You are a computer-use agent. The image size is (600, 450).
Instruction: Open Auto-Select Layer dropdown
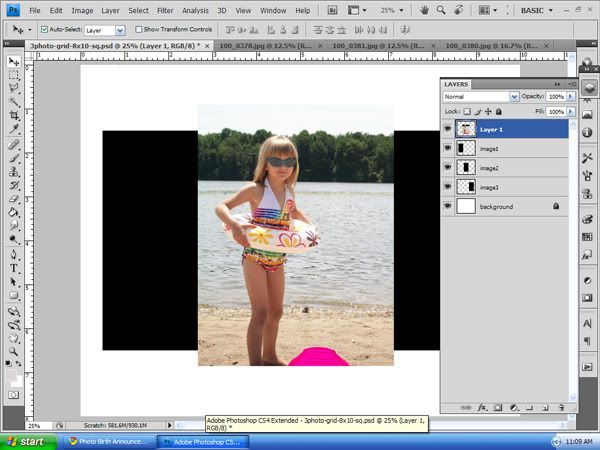coord(120,30)
